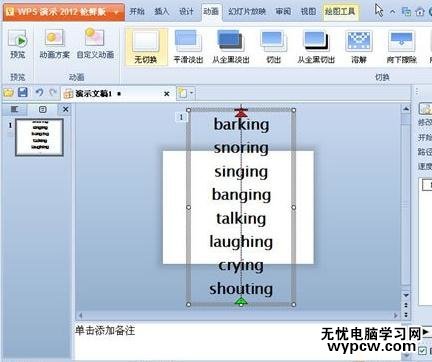432x362 pixels.
Task: Click the open folder icon
Action: point(9,93)
